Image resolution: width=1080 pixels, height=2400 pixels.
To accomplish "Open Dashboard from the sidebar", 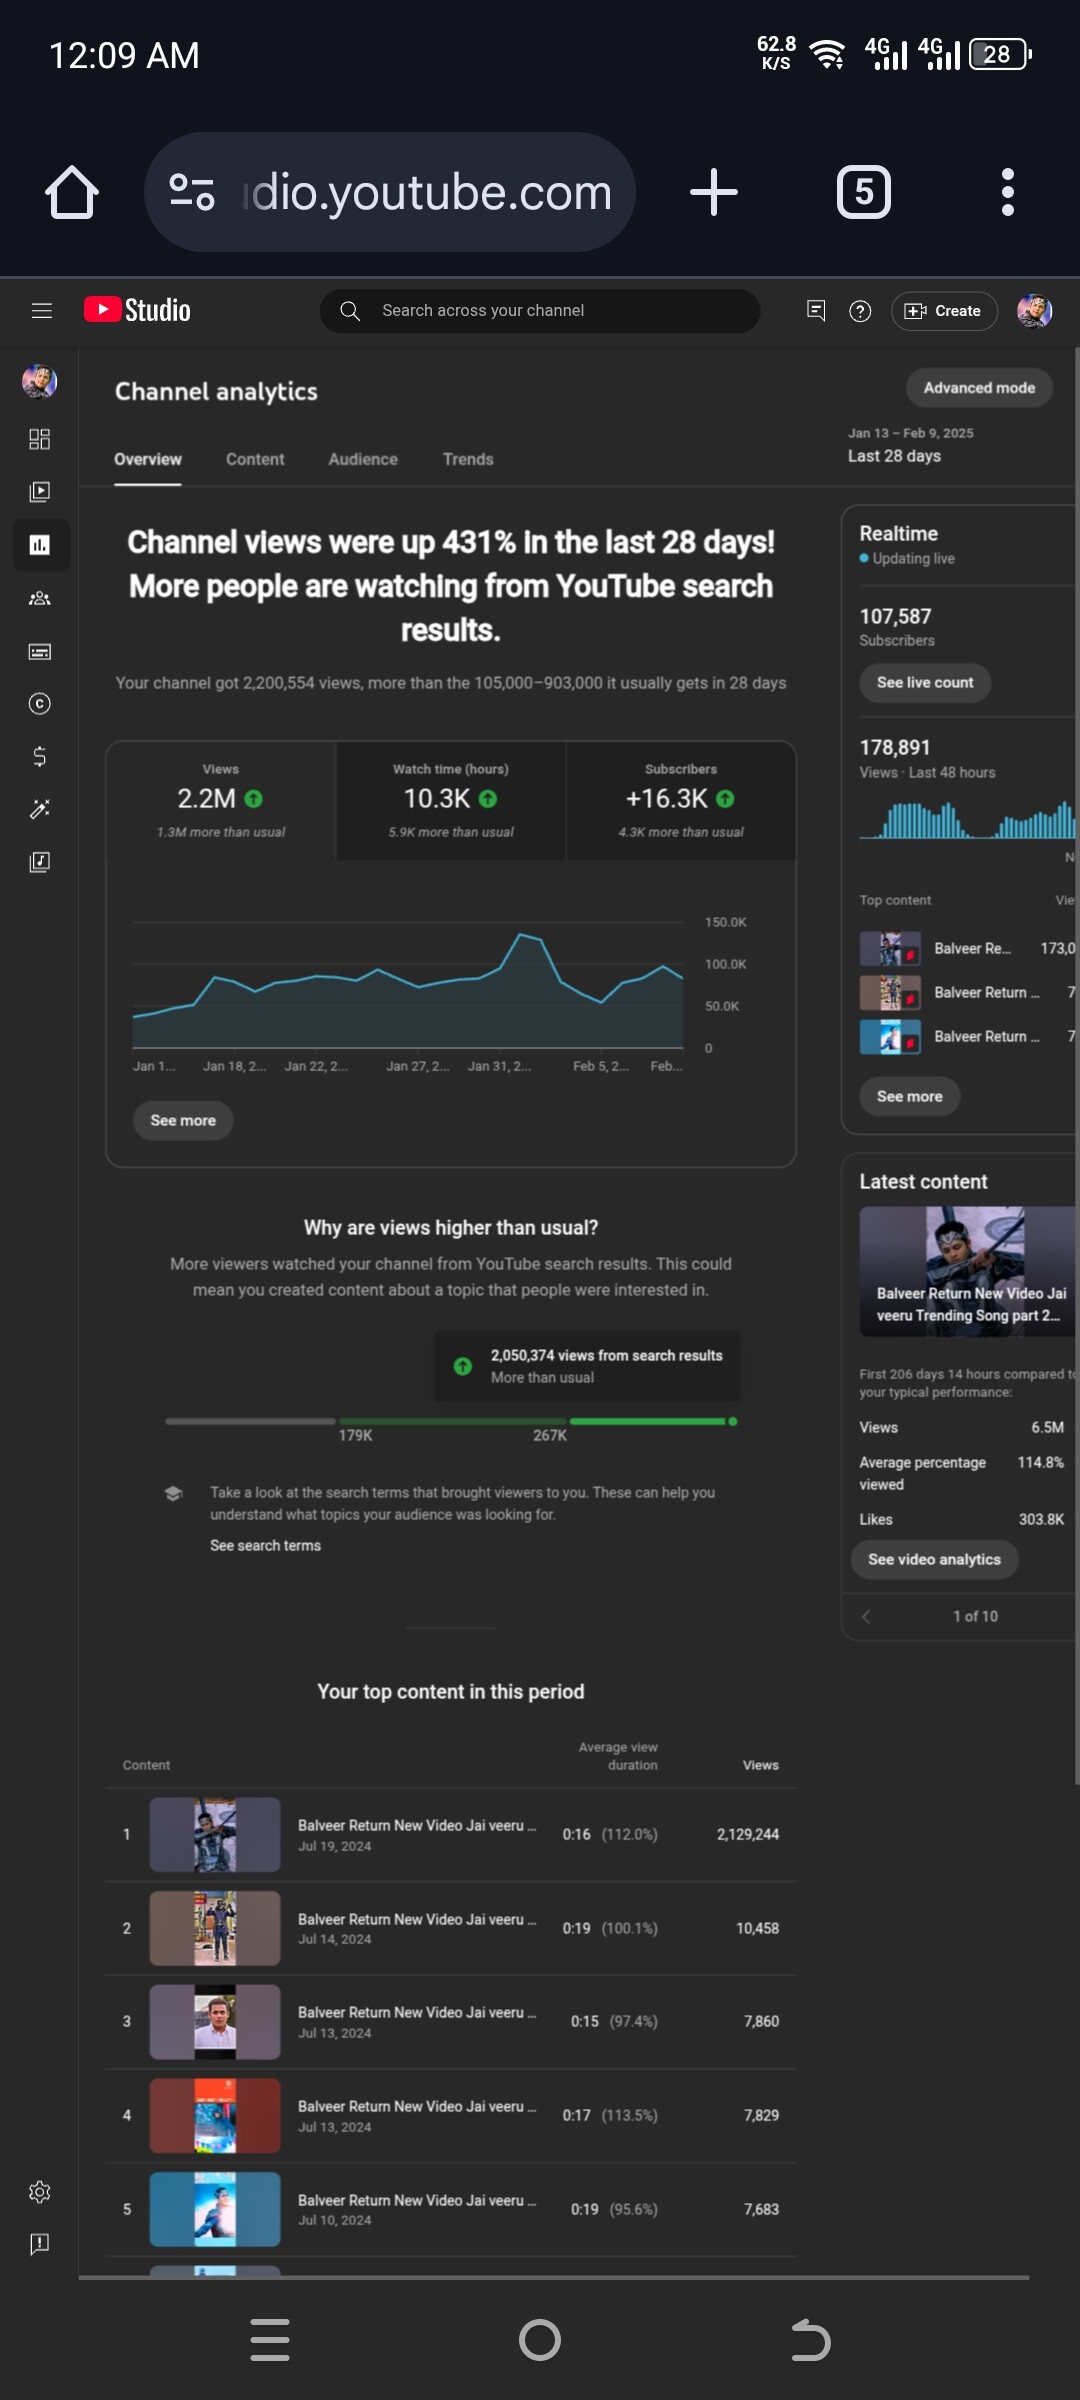I will tap(40, 439).
